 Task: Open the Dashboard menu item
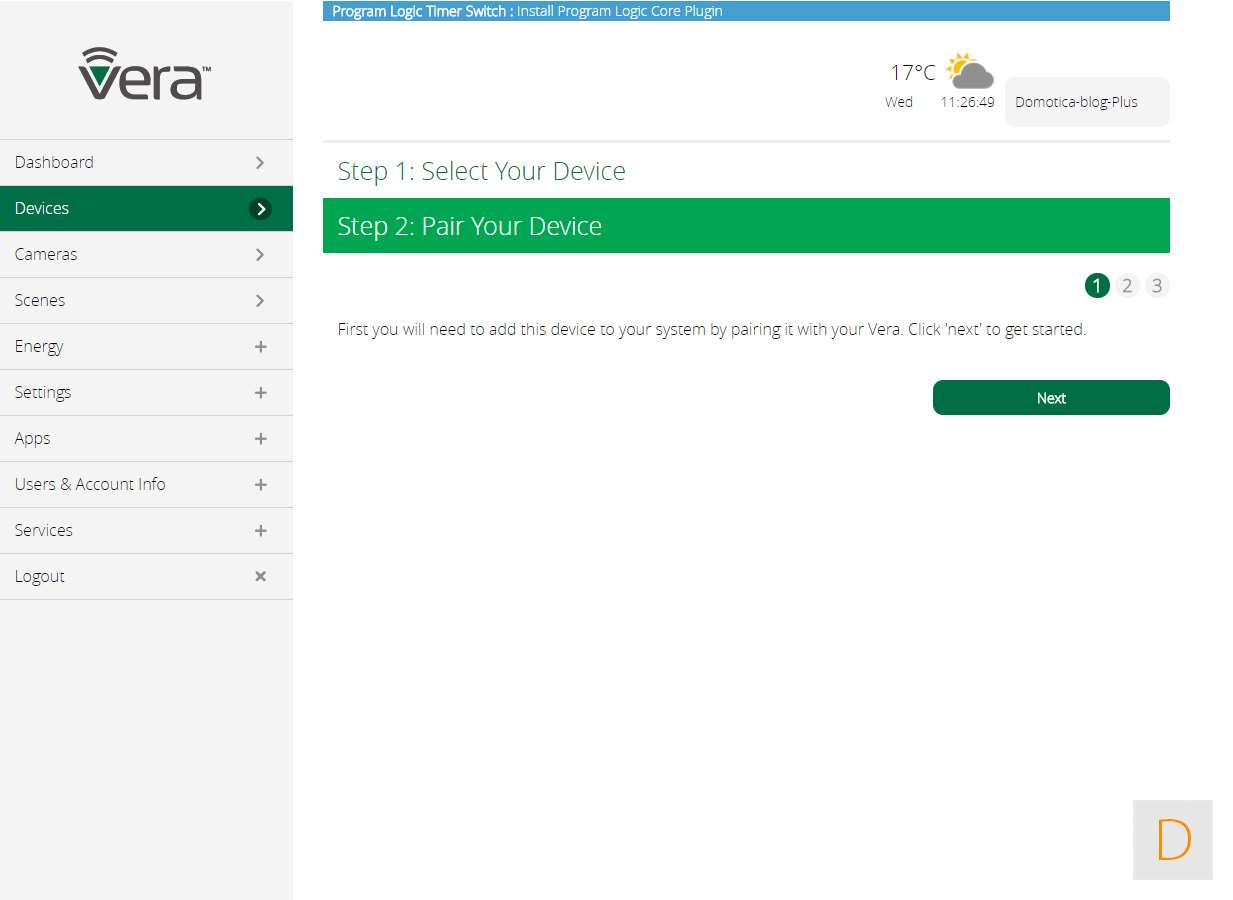point(54,163)
